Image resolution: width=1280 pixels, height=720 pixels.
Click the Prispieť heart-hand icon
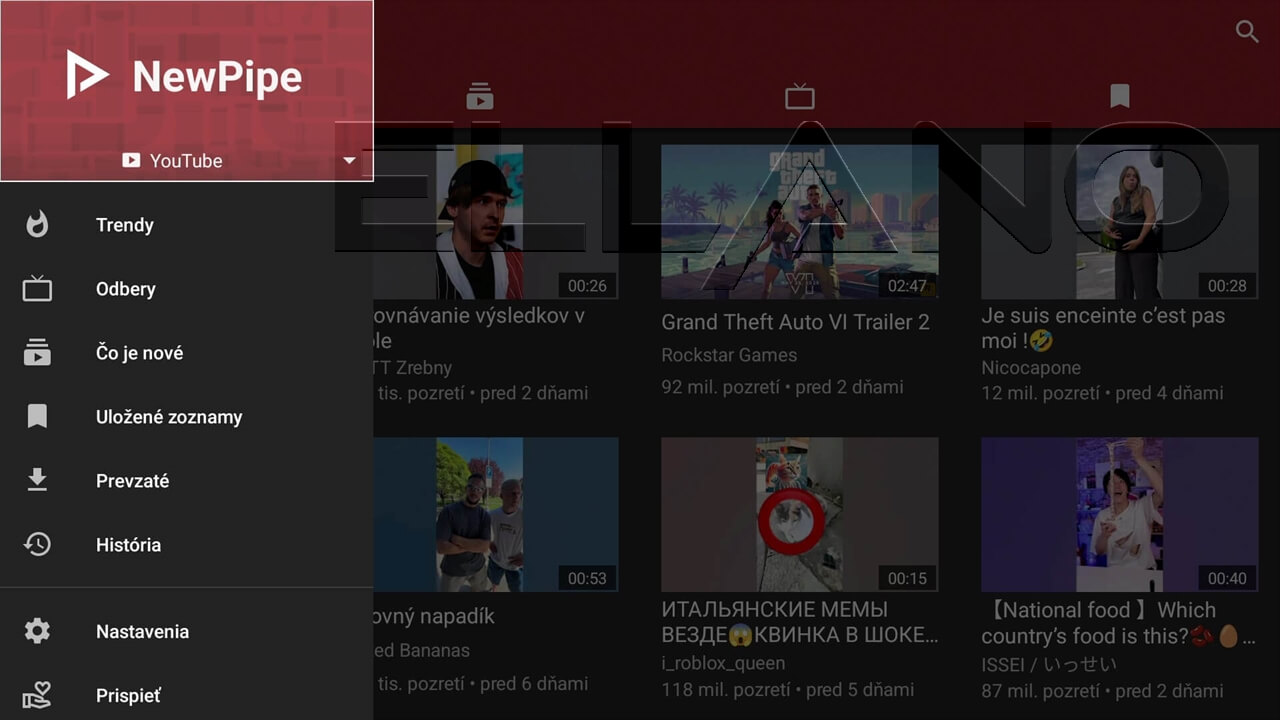(37, 695)
